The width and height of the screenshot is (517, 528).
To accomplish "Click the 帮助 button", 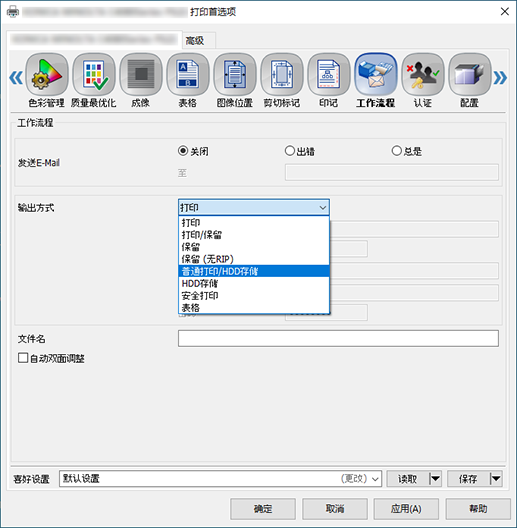I will [478, 509].
